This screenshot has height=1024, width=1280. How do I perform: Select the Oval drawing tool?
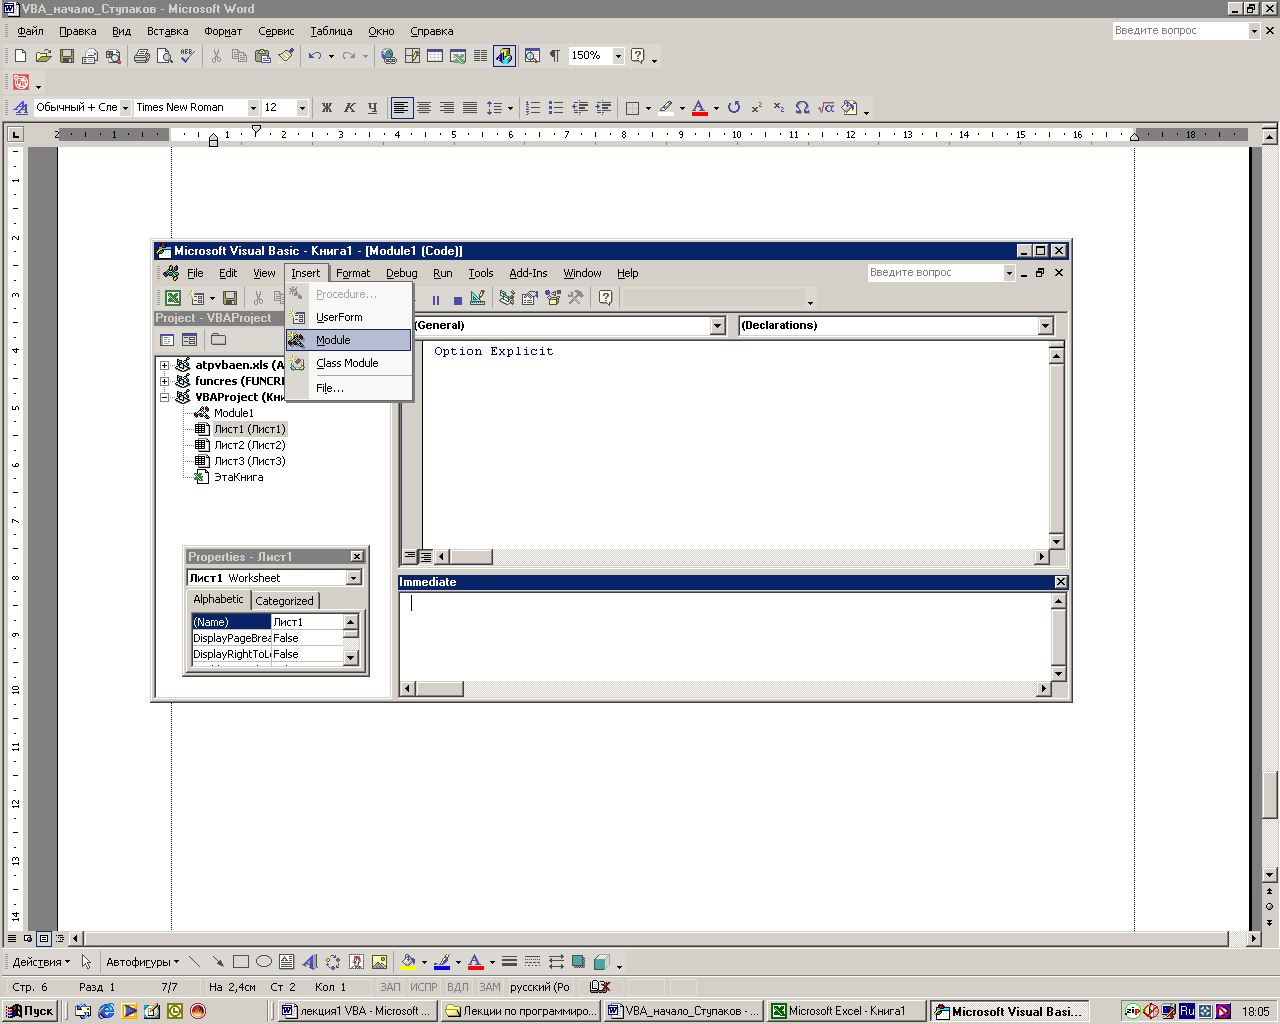point(264,962)
